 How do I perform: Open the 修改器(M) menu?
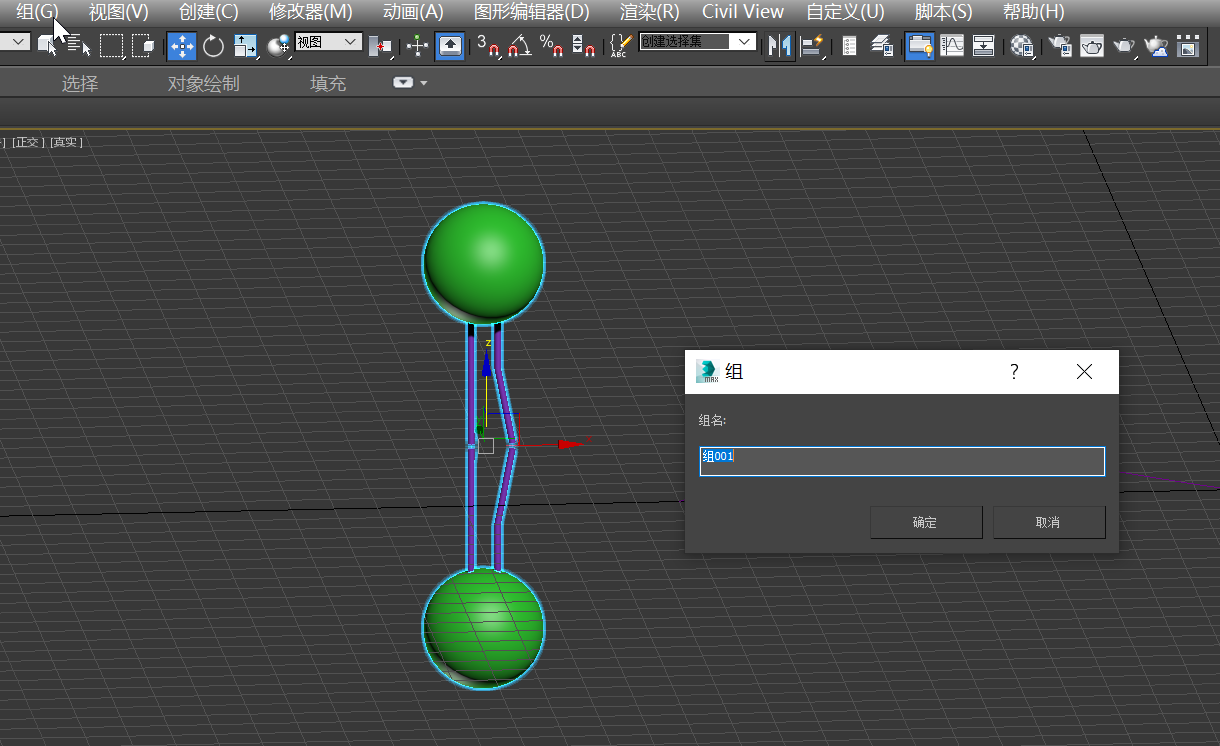[x=310, y=12]
